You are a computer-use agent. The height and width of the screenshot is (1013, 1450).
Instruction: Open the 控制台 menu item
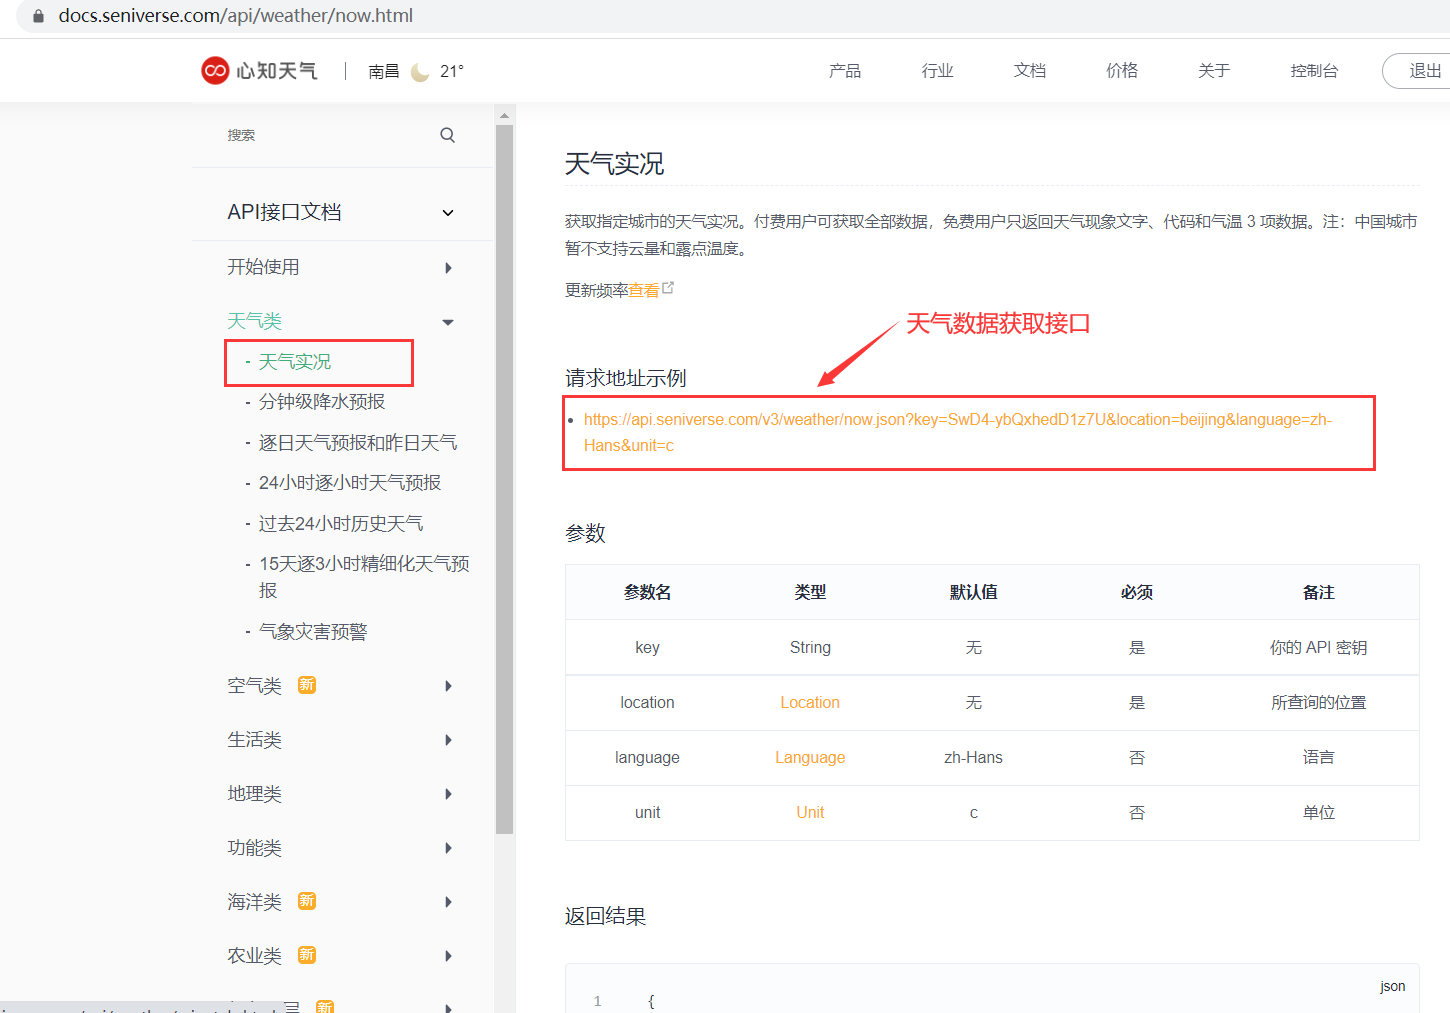(1313, 71)
